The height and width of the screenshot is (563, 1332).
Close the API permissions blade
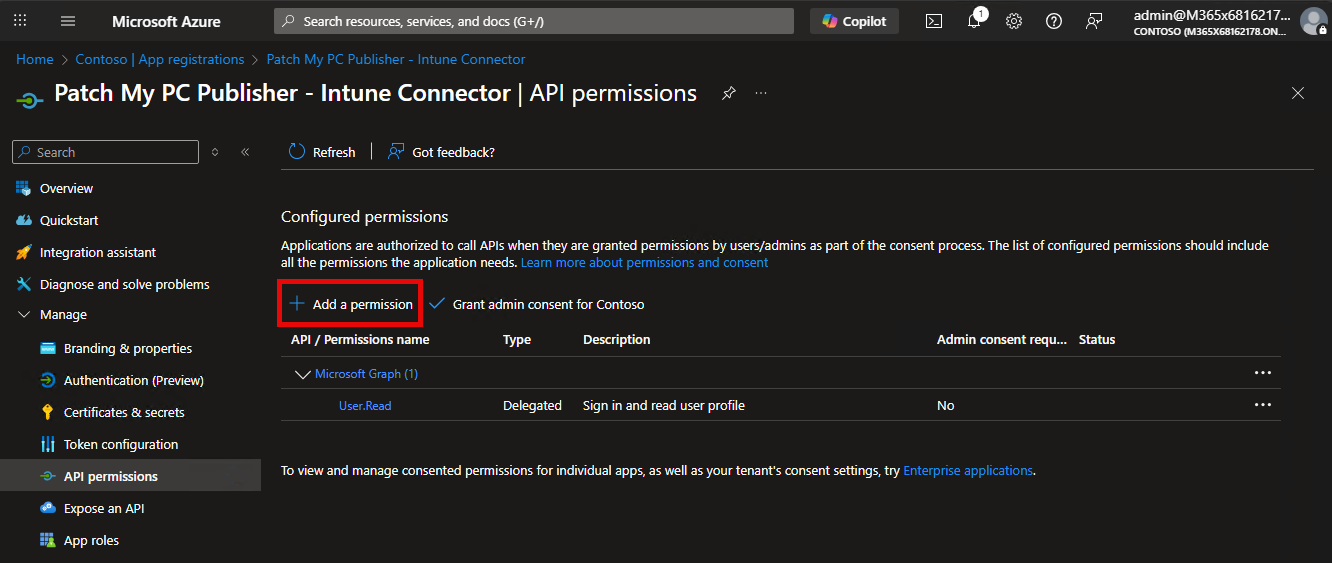[1298, 93]
